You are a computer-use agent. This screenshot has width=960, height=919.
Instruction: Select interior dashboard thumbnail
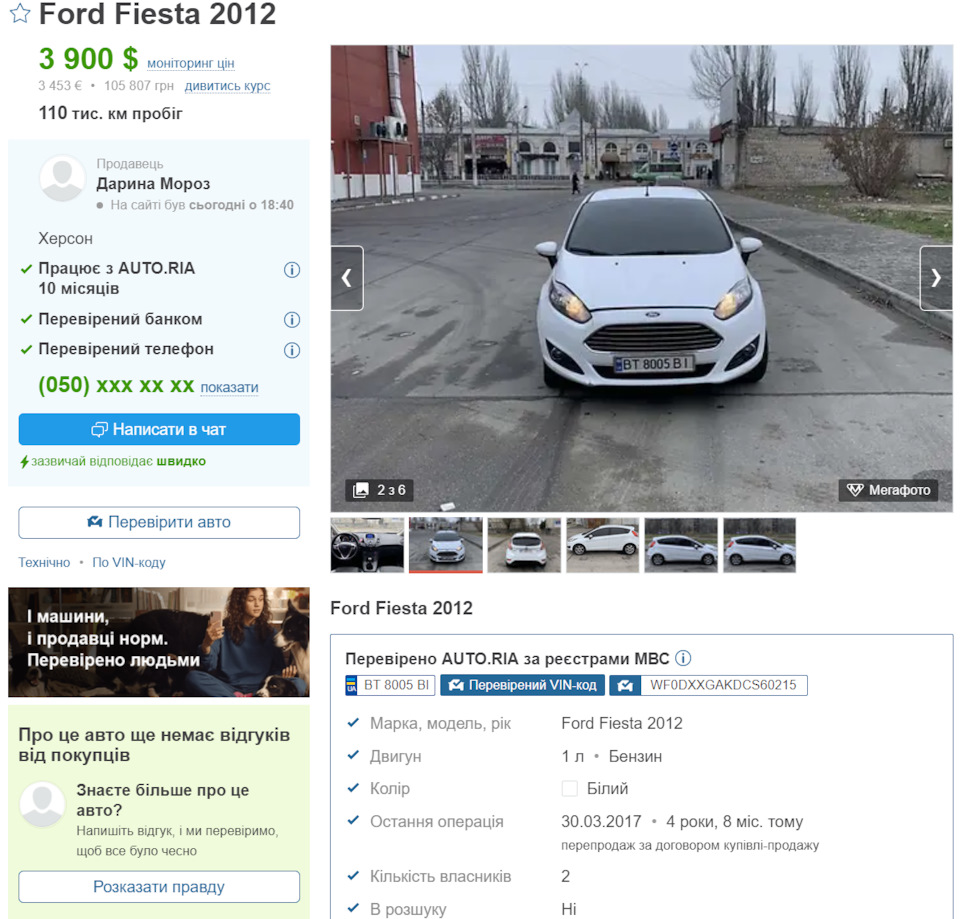pos(367,545)
